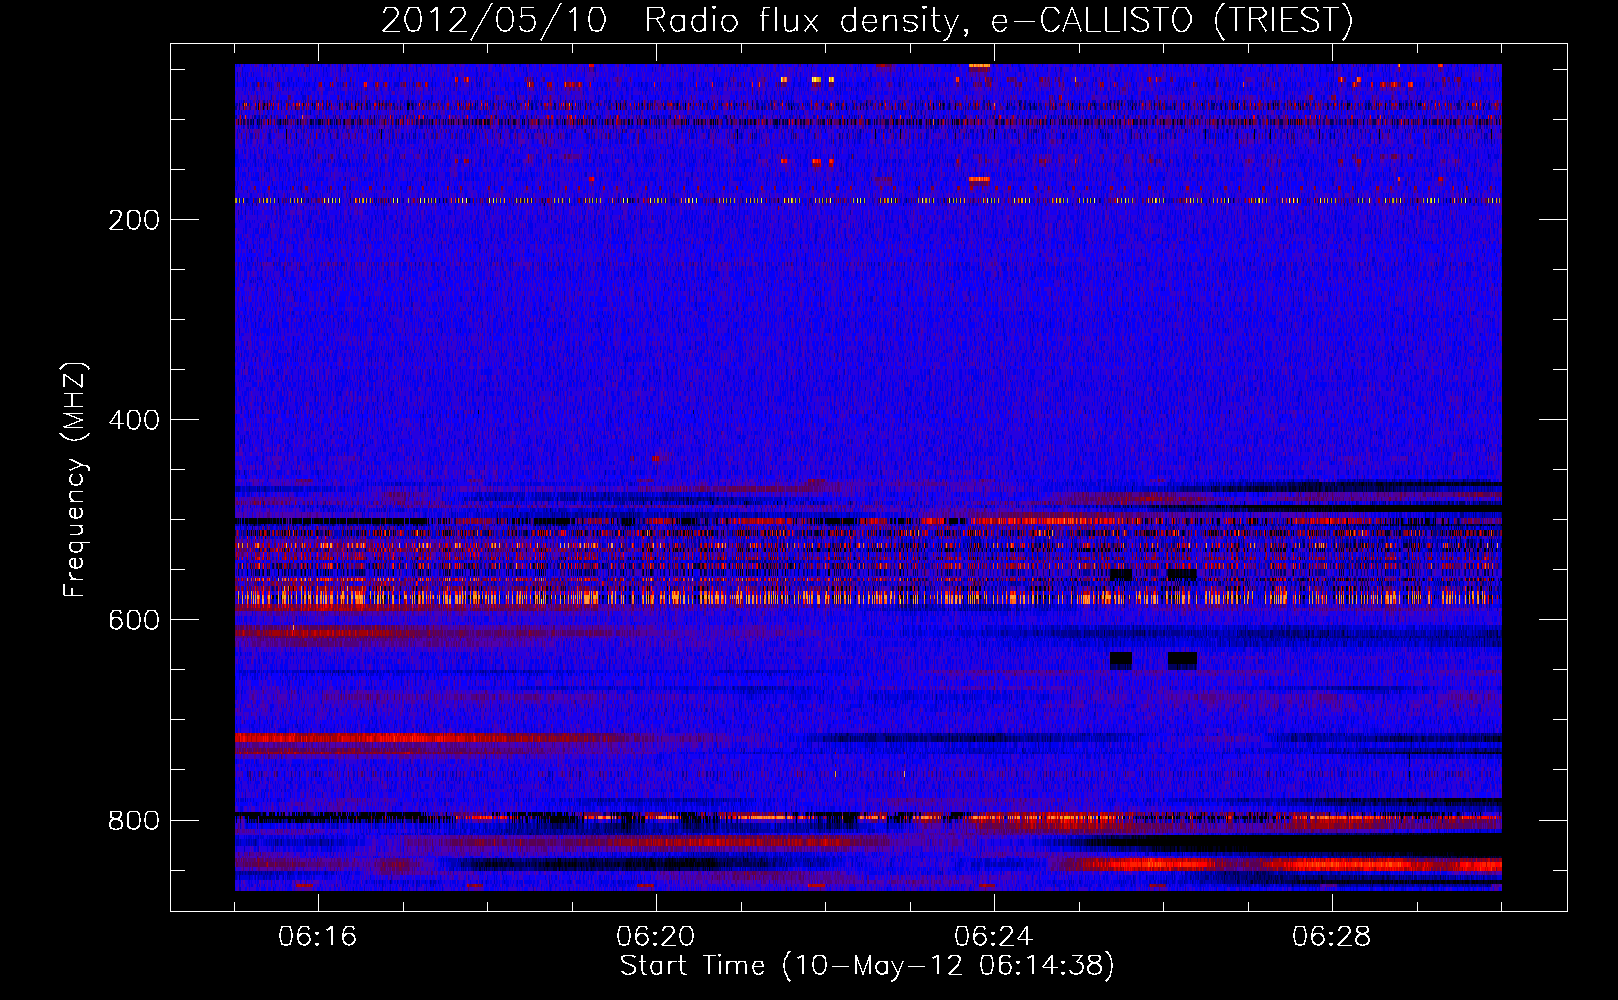Click the 06:16 time tick label
1618x1000 pixels.
[317, 937]
